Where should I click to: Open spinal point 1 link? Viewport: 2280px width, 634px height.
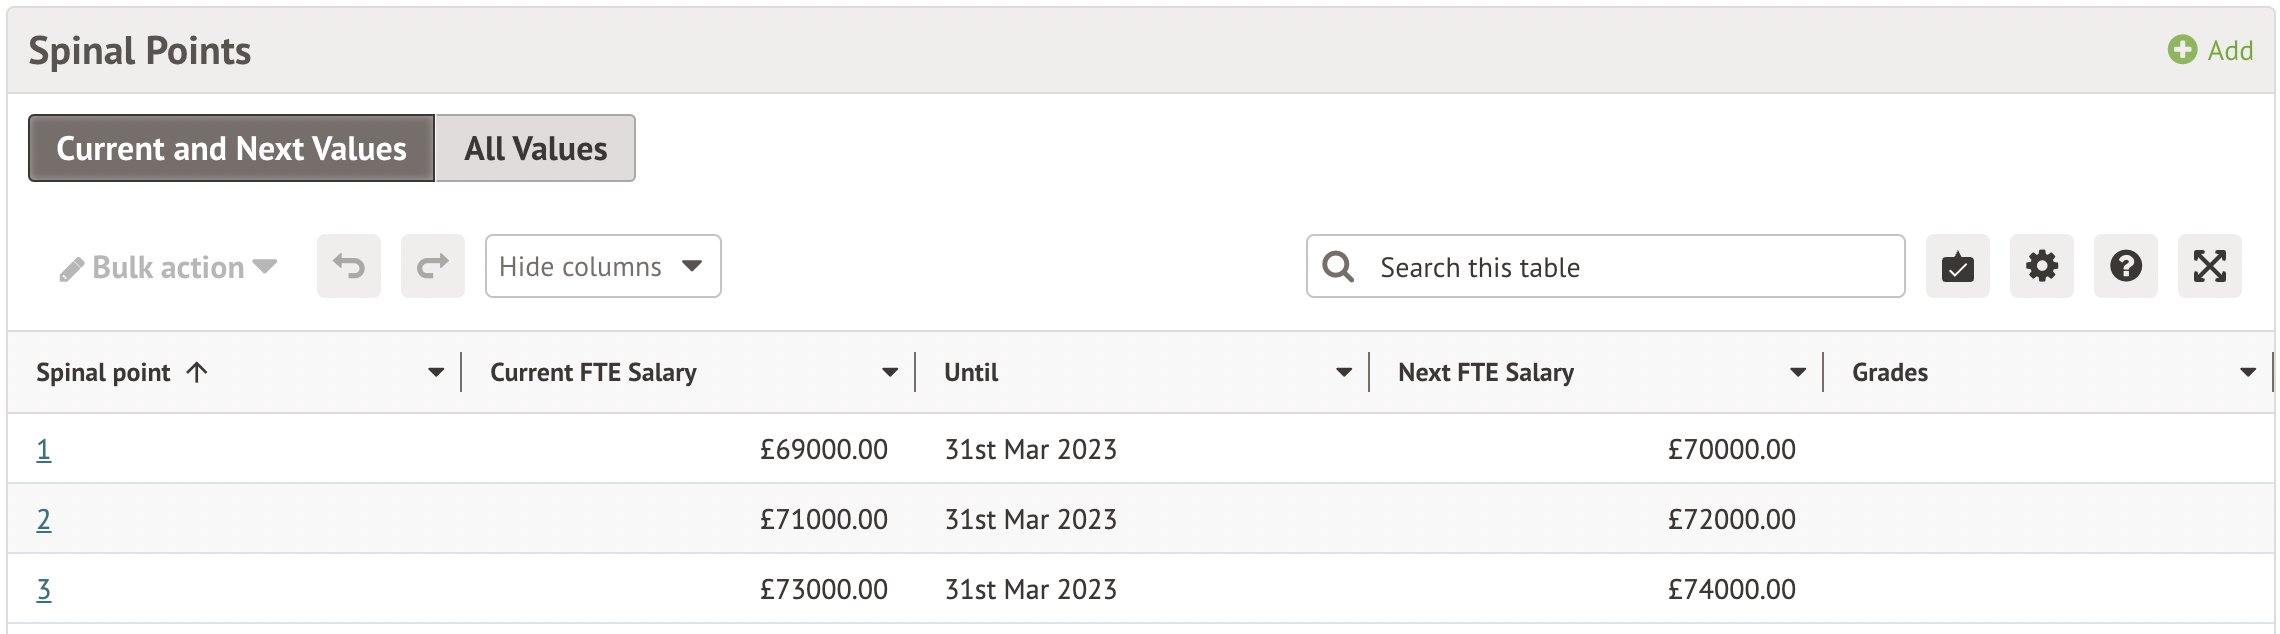pyautogui.click(x=44, y=450)
